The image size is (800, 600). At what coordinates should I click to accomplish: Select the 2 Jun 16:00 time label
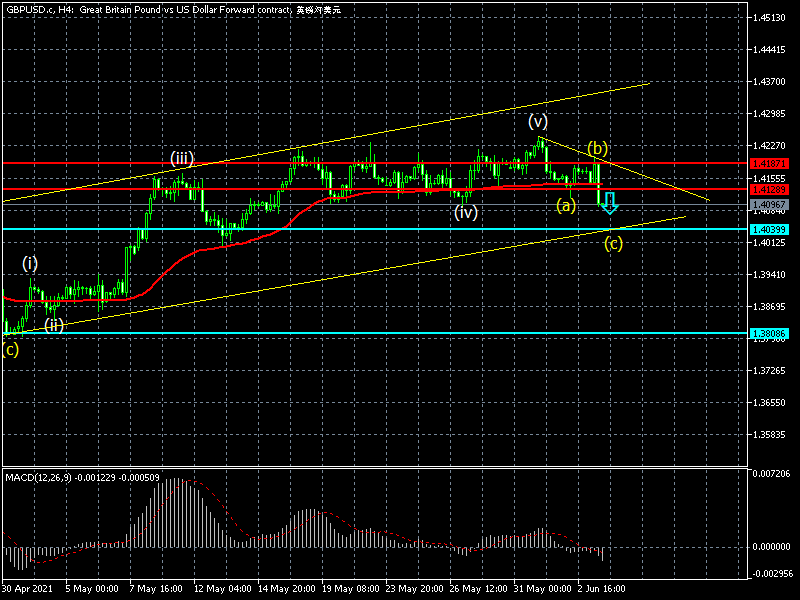tap(603, 589)
